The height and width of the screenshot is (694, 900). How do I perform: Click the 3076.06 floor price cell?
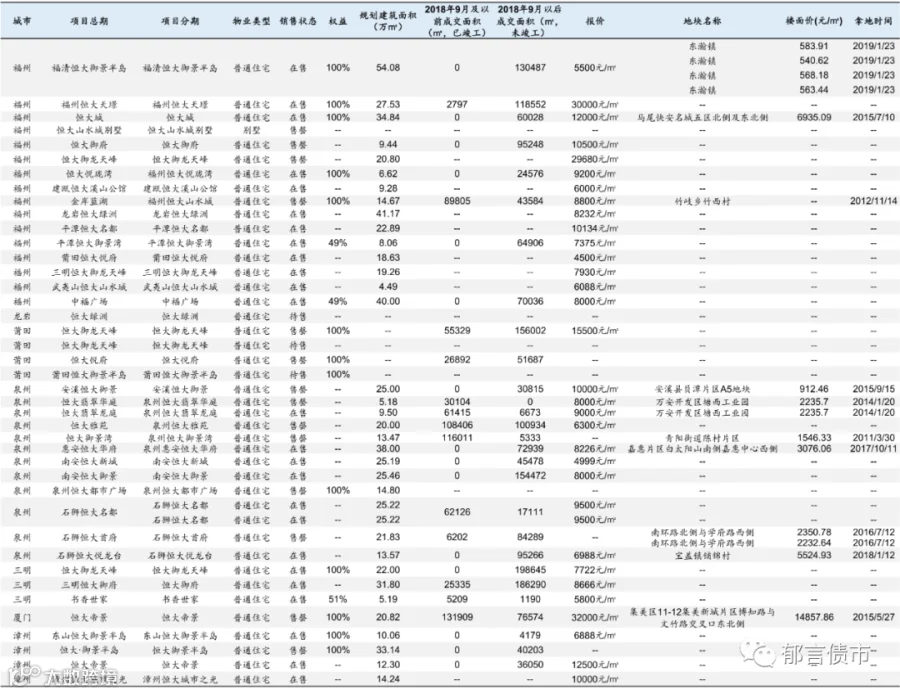814,449
